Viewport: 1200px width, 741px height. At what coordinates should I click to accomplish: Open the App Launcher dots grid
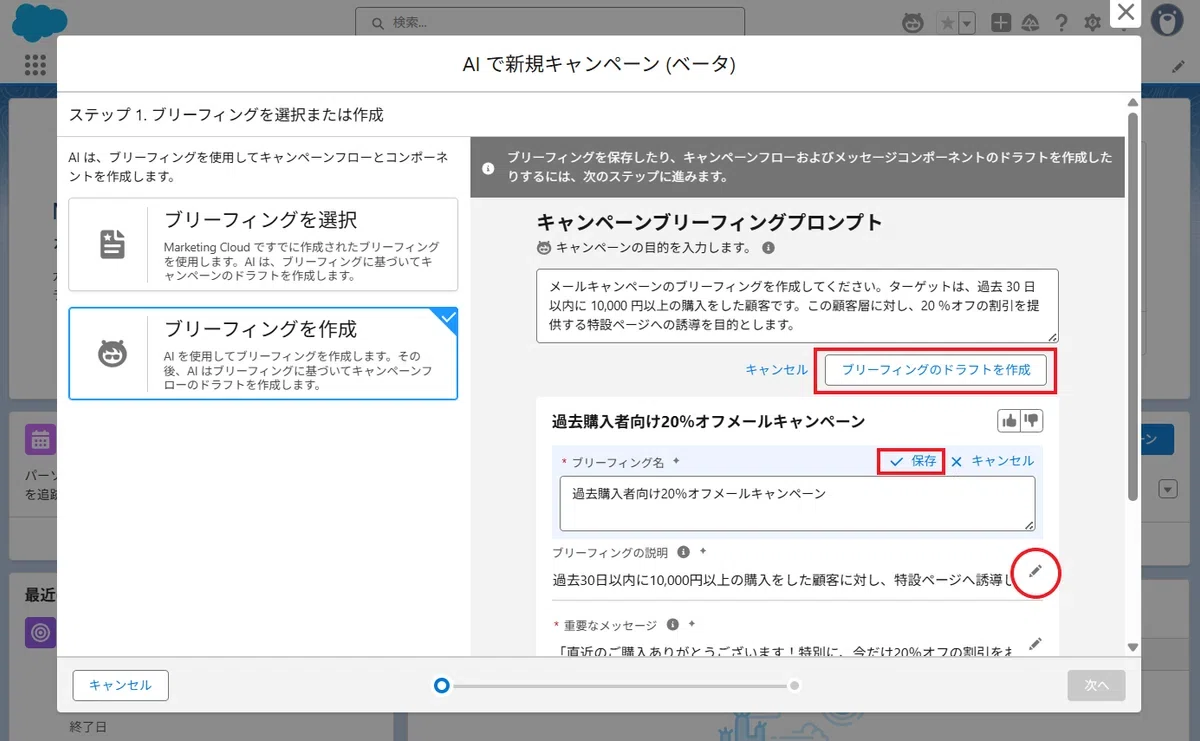(35, 65)
